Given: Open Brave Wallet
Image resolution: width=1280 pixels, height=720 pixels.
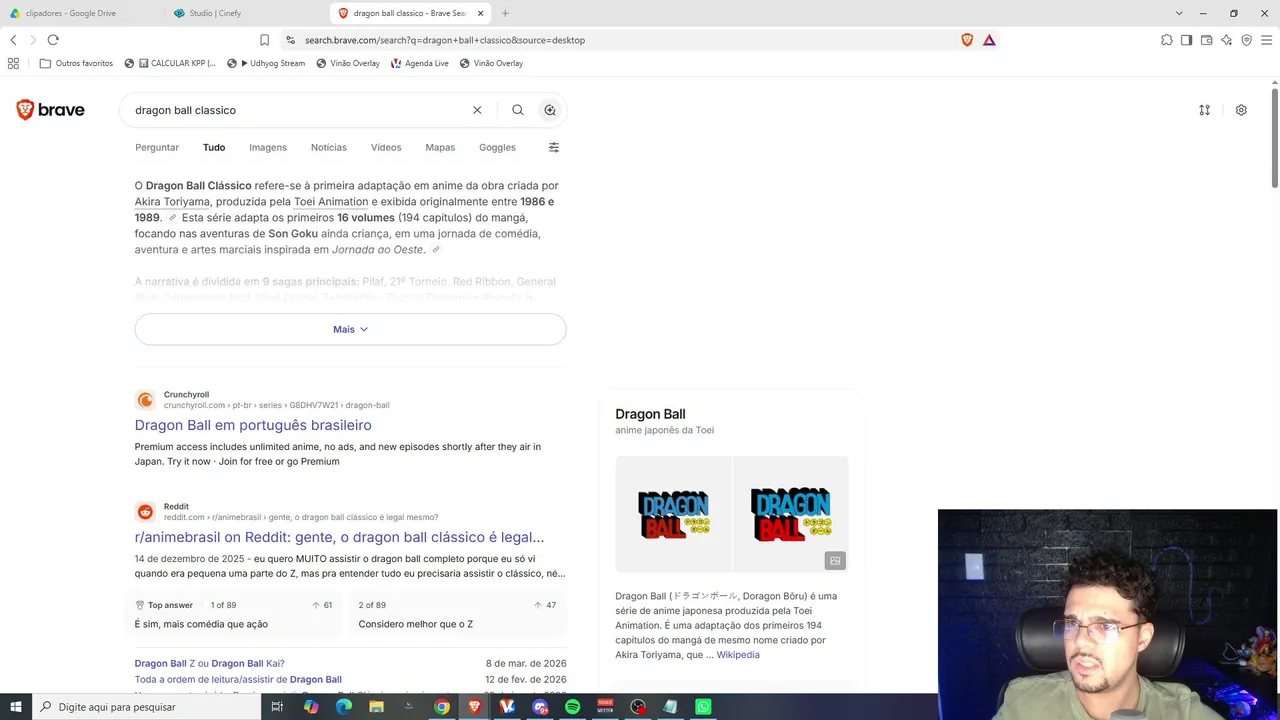Looking at the screenshot, I should point(1206,40).
